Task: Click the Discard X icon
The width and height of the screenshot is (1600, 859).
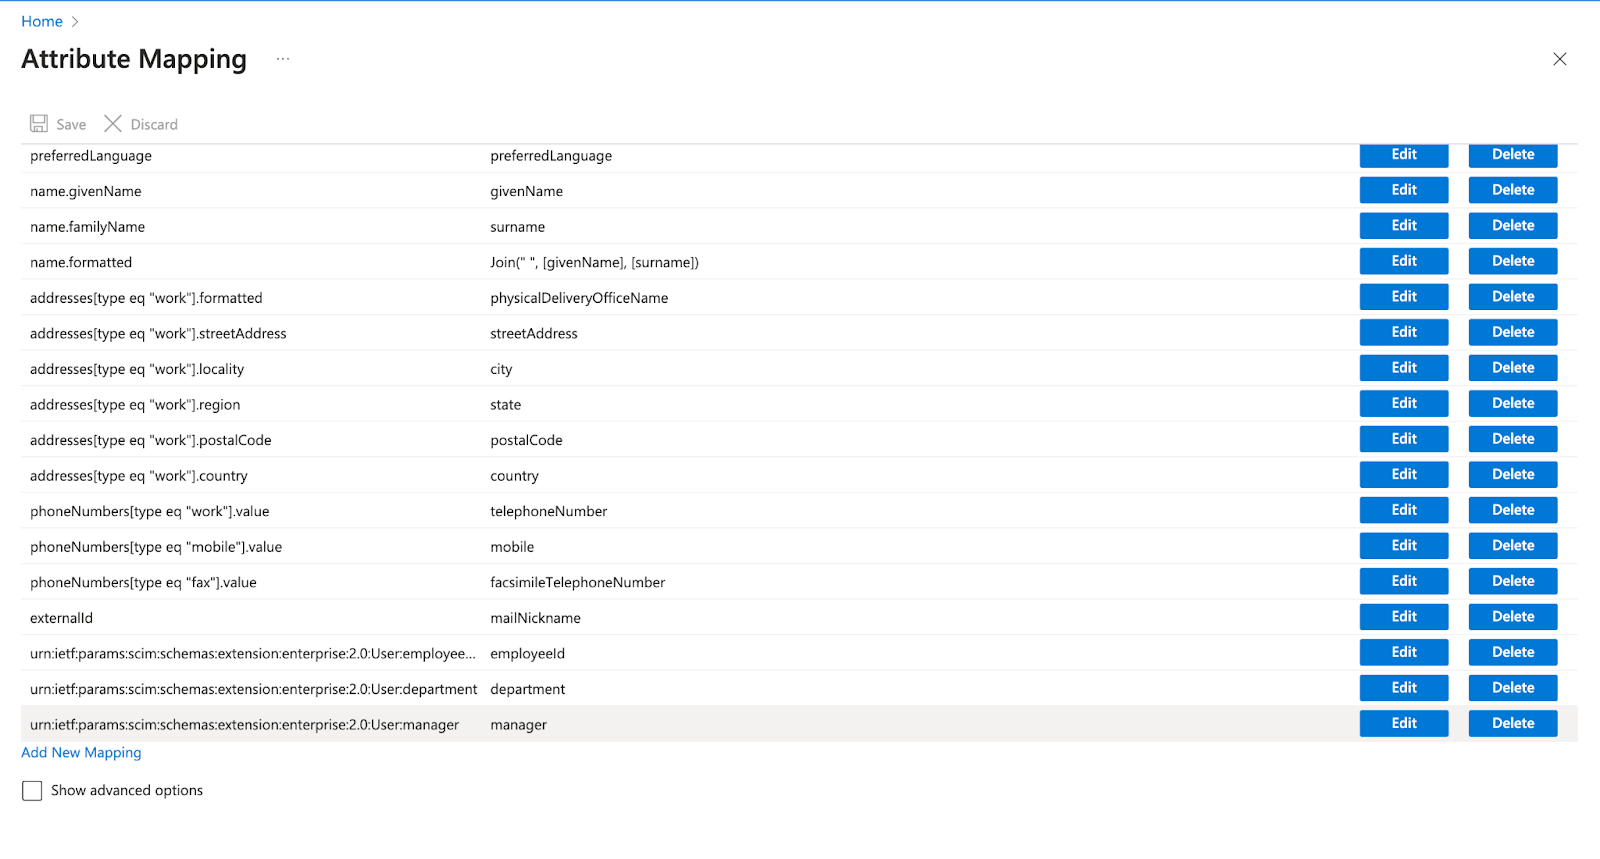Action: [x=113, y=124]
